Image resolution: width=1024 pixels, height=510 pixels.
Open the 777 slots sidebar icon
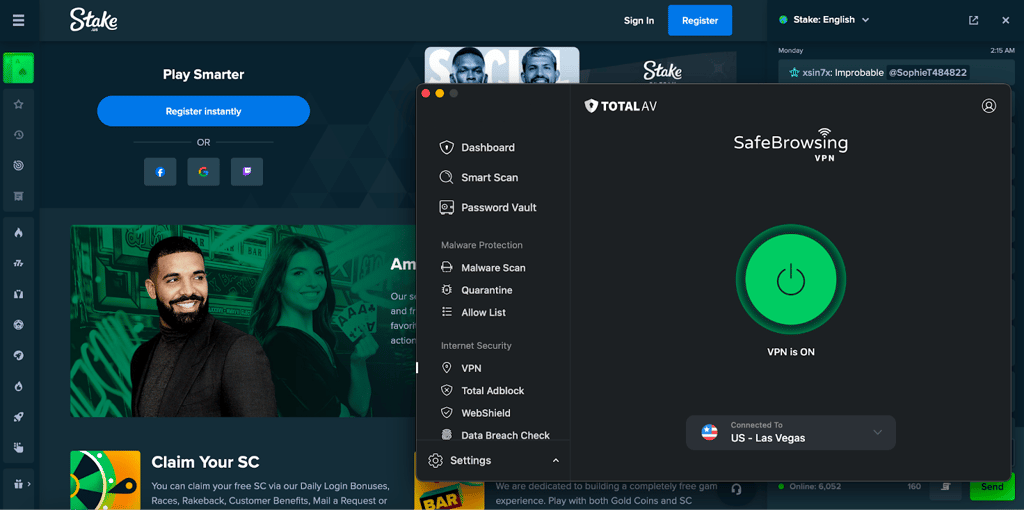[x=19, y=263]
